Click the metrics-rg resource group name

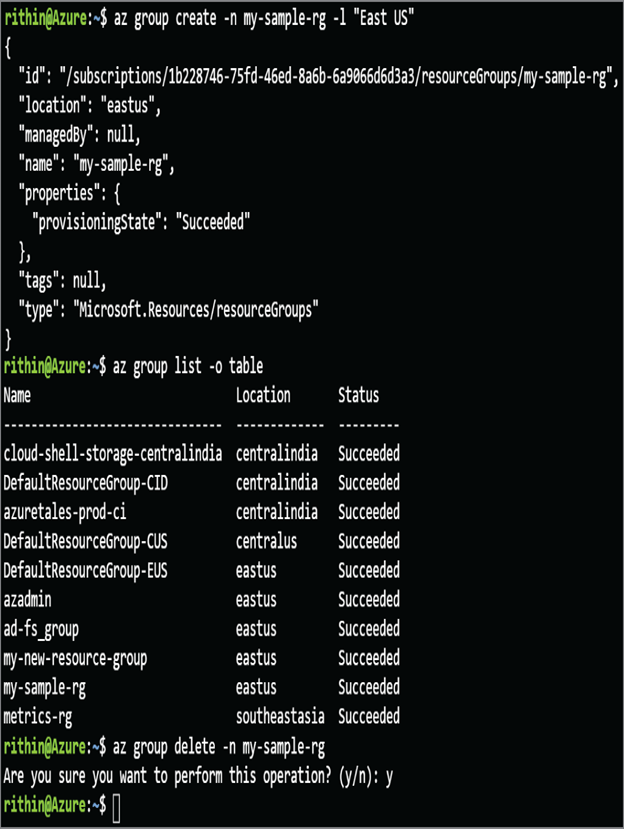click(38, 717)
